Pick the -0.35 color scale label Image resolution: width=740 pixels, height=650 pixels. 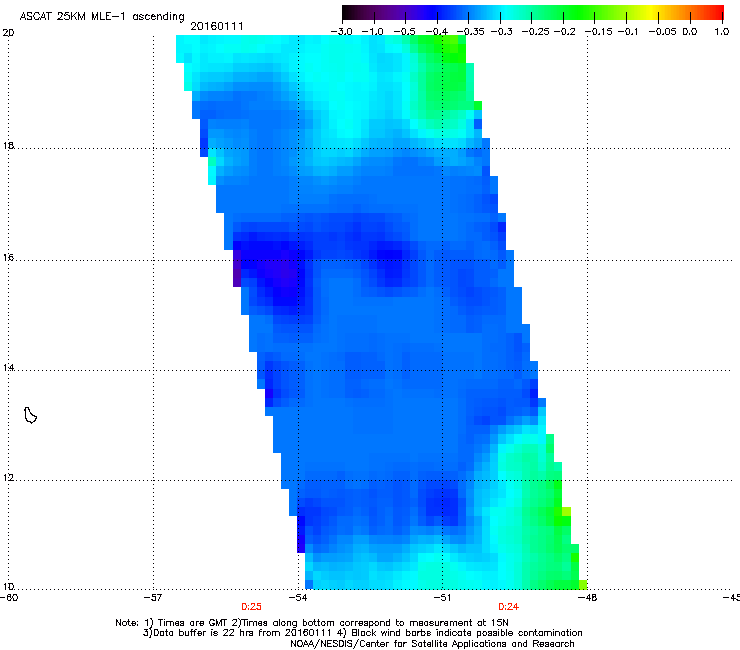[x=470, y=32]
